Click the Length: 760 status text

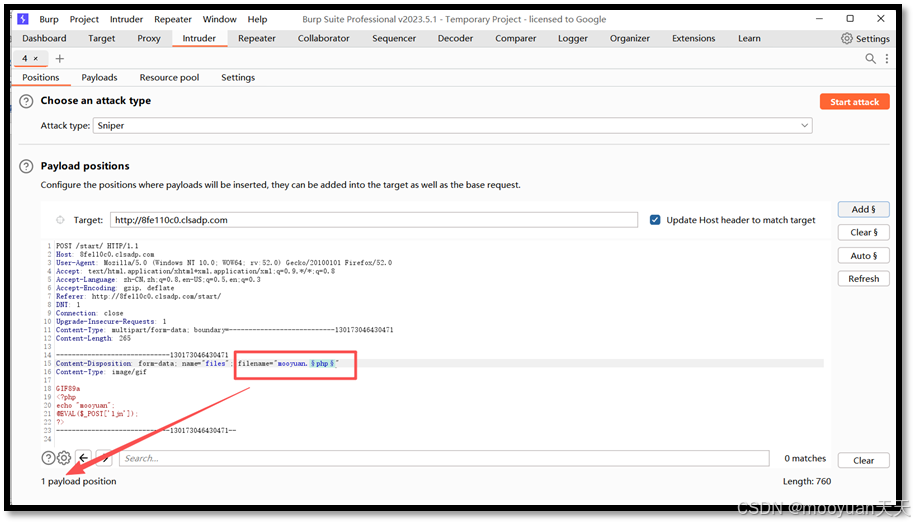tap(807, 481)
